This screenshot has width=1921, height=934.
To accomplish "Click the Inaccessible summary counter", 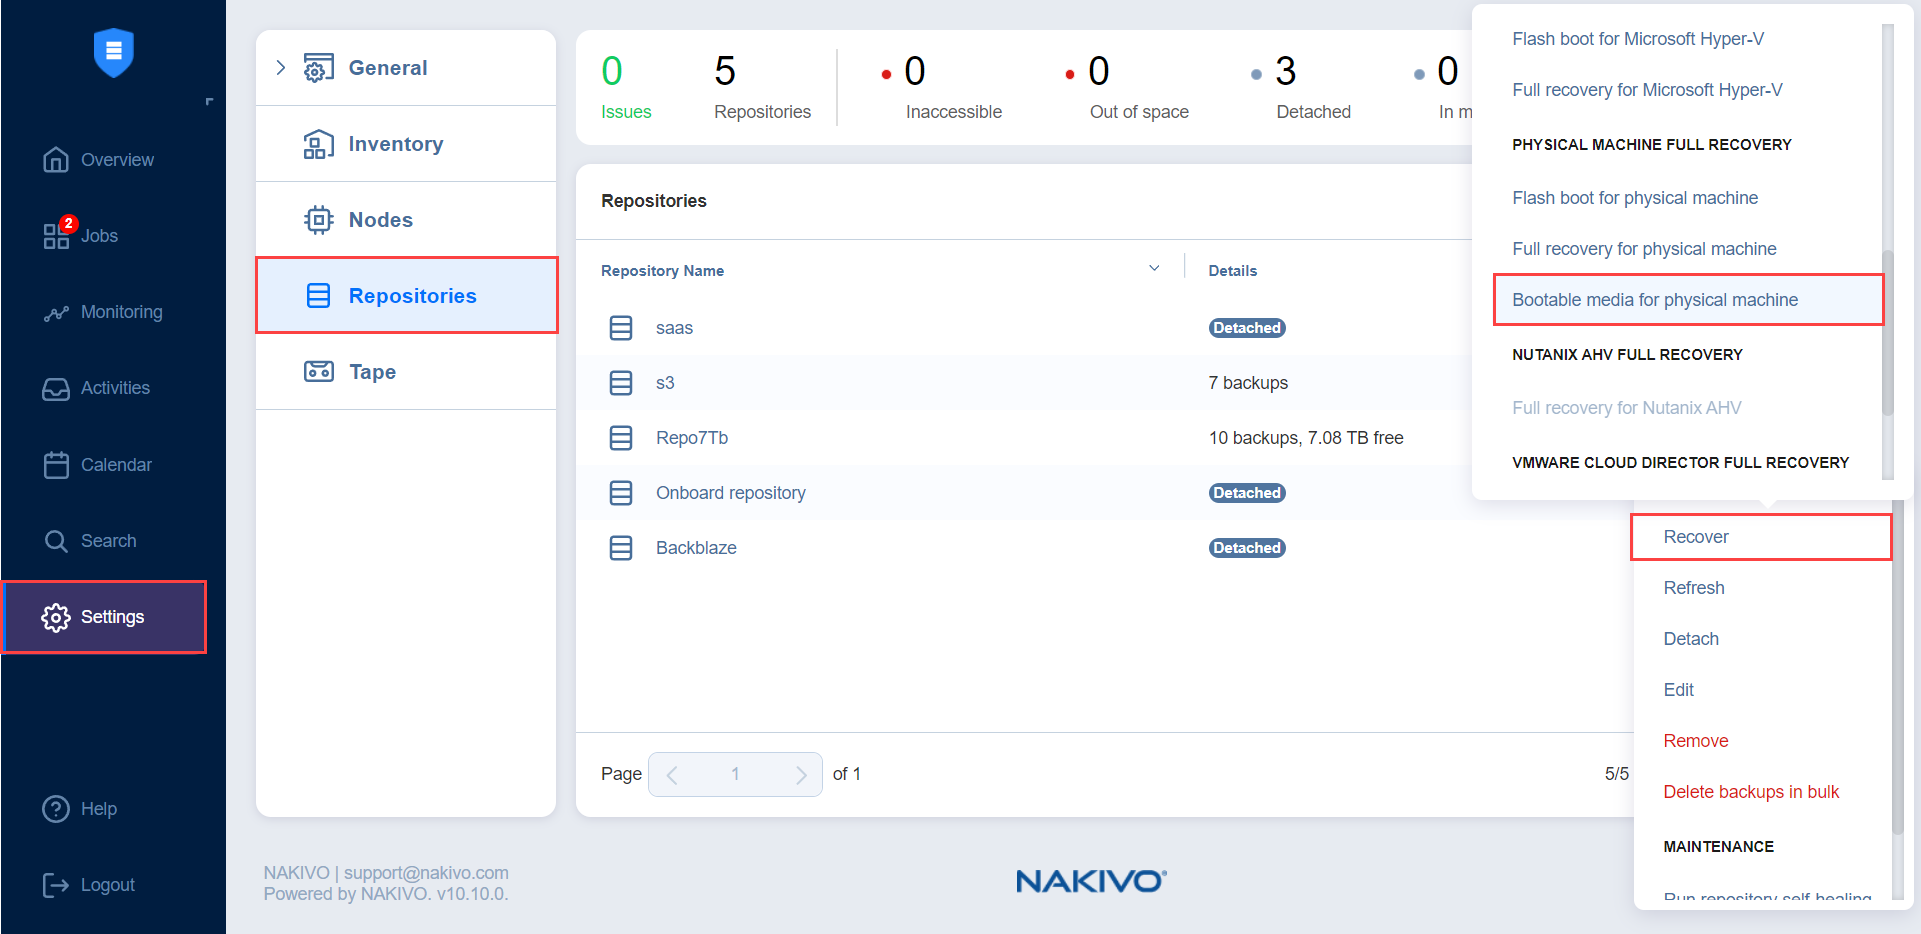I will coord(942,88).
